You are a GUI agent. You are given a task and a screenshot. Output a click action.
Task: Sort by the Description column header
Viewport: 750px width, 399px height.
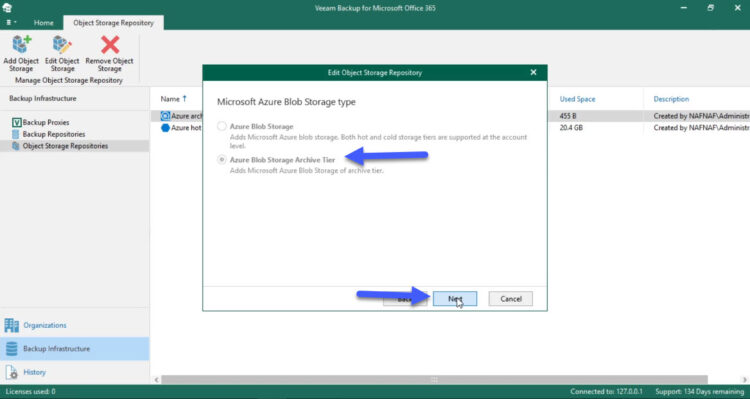(x=671, y=99)
